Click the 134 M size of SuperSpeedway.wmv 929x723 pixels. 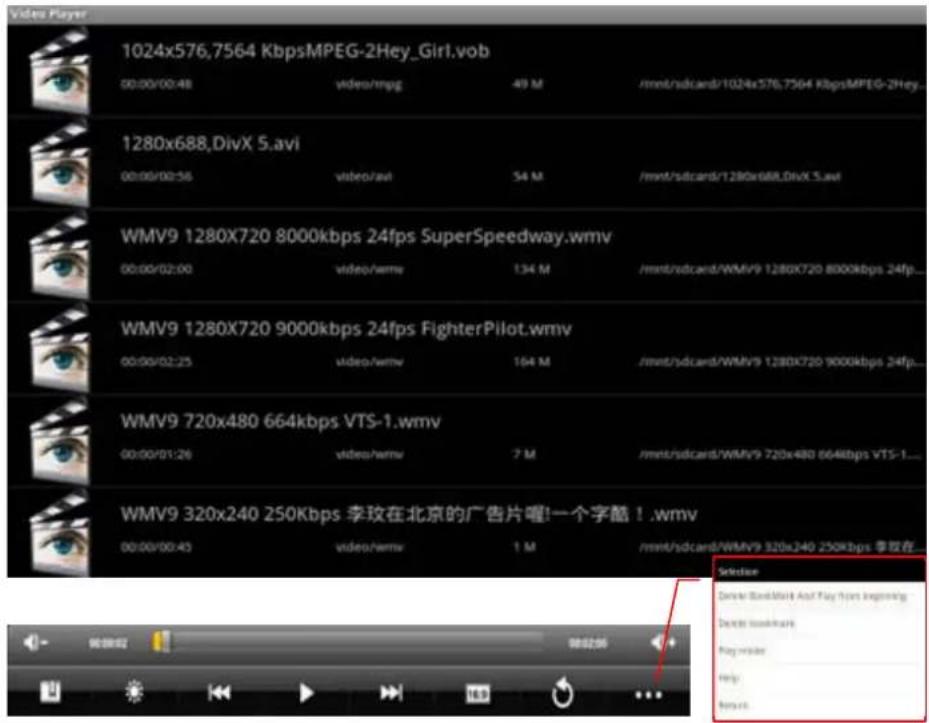(531, 269)
